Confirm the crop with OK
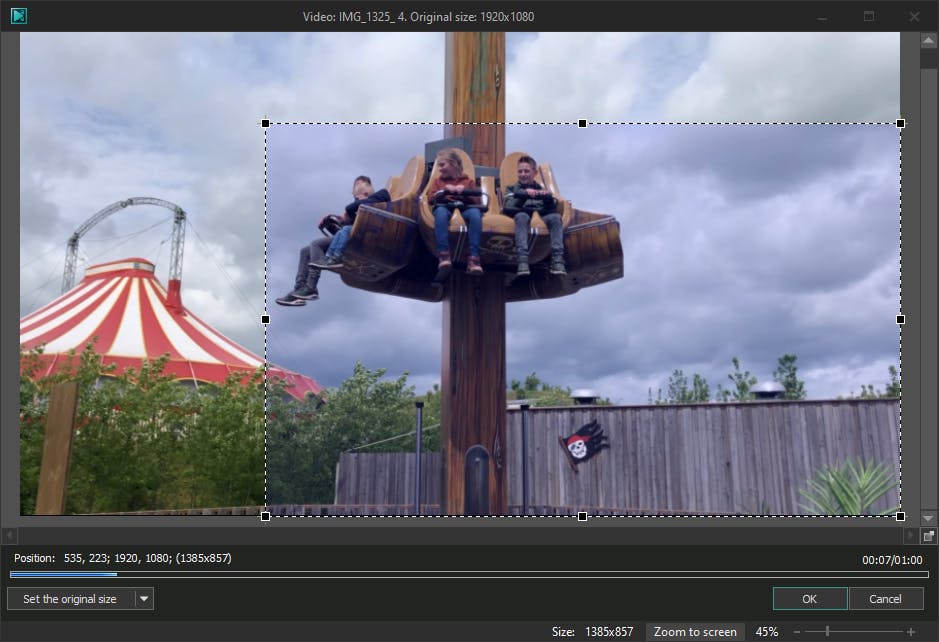 tap(809, 599)
